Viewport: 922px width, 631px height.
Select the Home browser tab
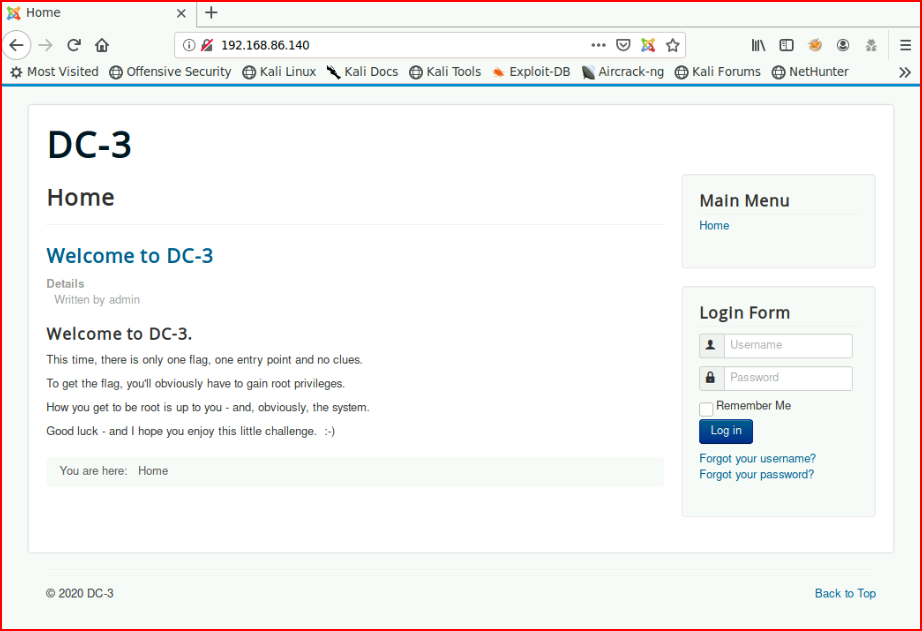click(x=99, y=13)
